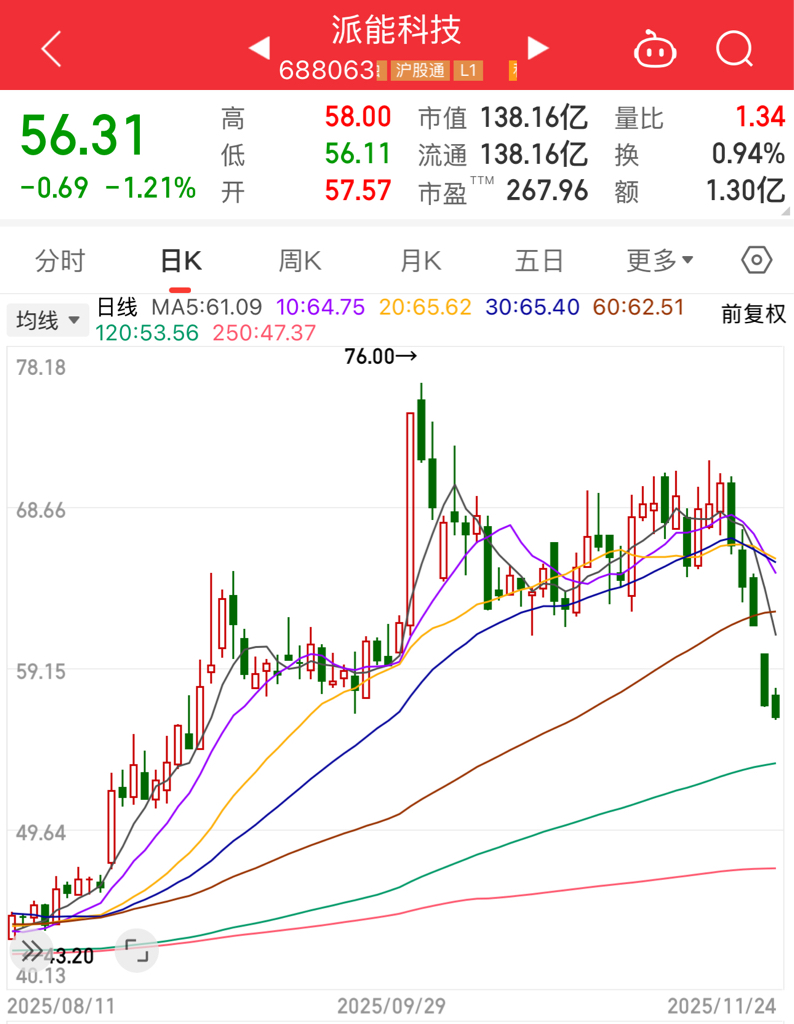The image size is (794, 1024).
Task: Tap current price 56.31
Action: coord(82,136)
